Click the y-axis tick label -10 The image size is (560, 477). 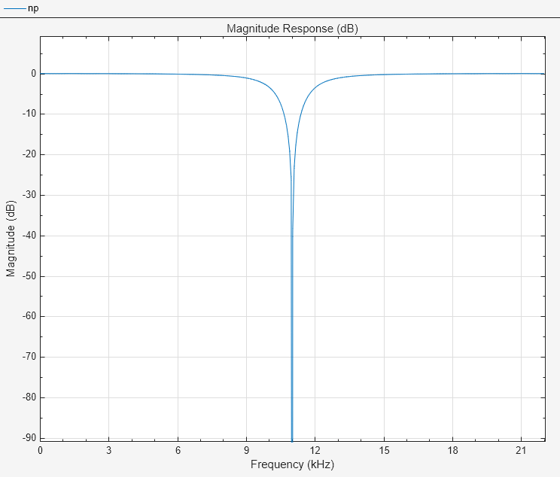(29, 114)
